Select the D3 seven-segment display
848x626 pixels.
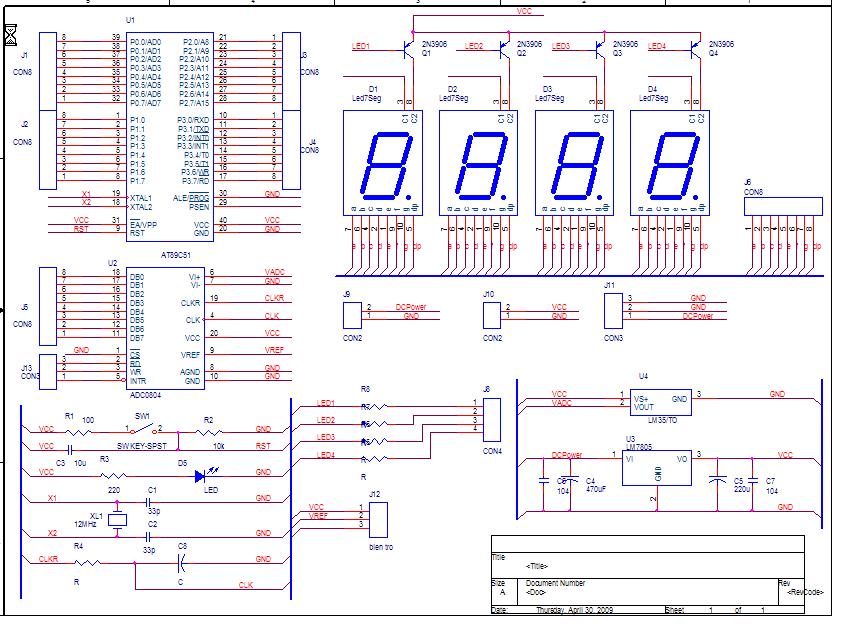coord(574,163)
